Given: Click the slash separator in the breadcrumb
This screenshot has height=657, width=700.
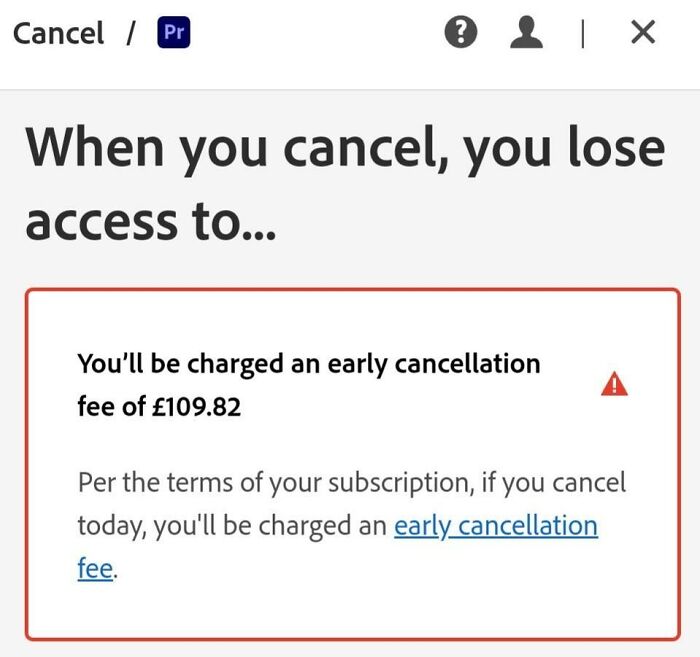Looking at the screenshot, I should tap(131, 33).
